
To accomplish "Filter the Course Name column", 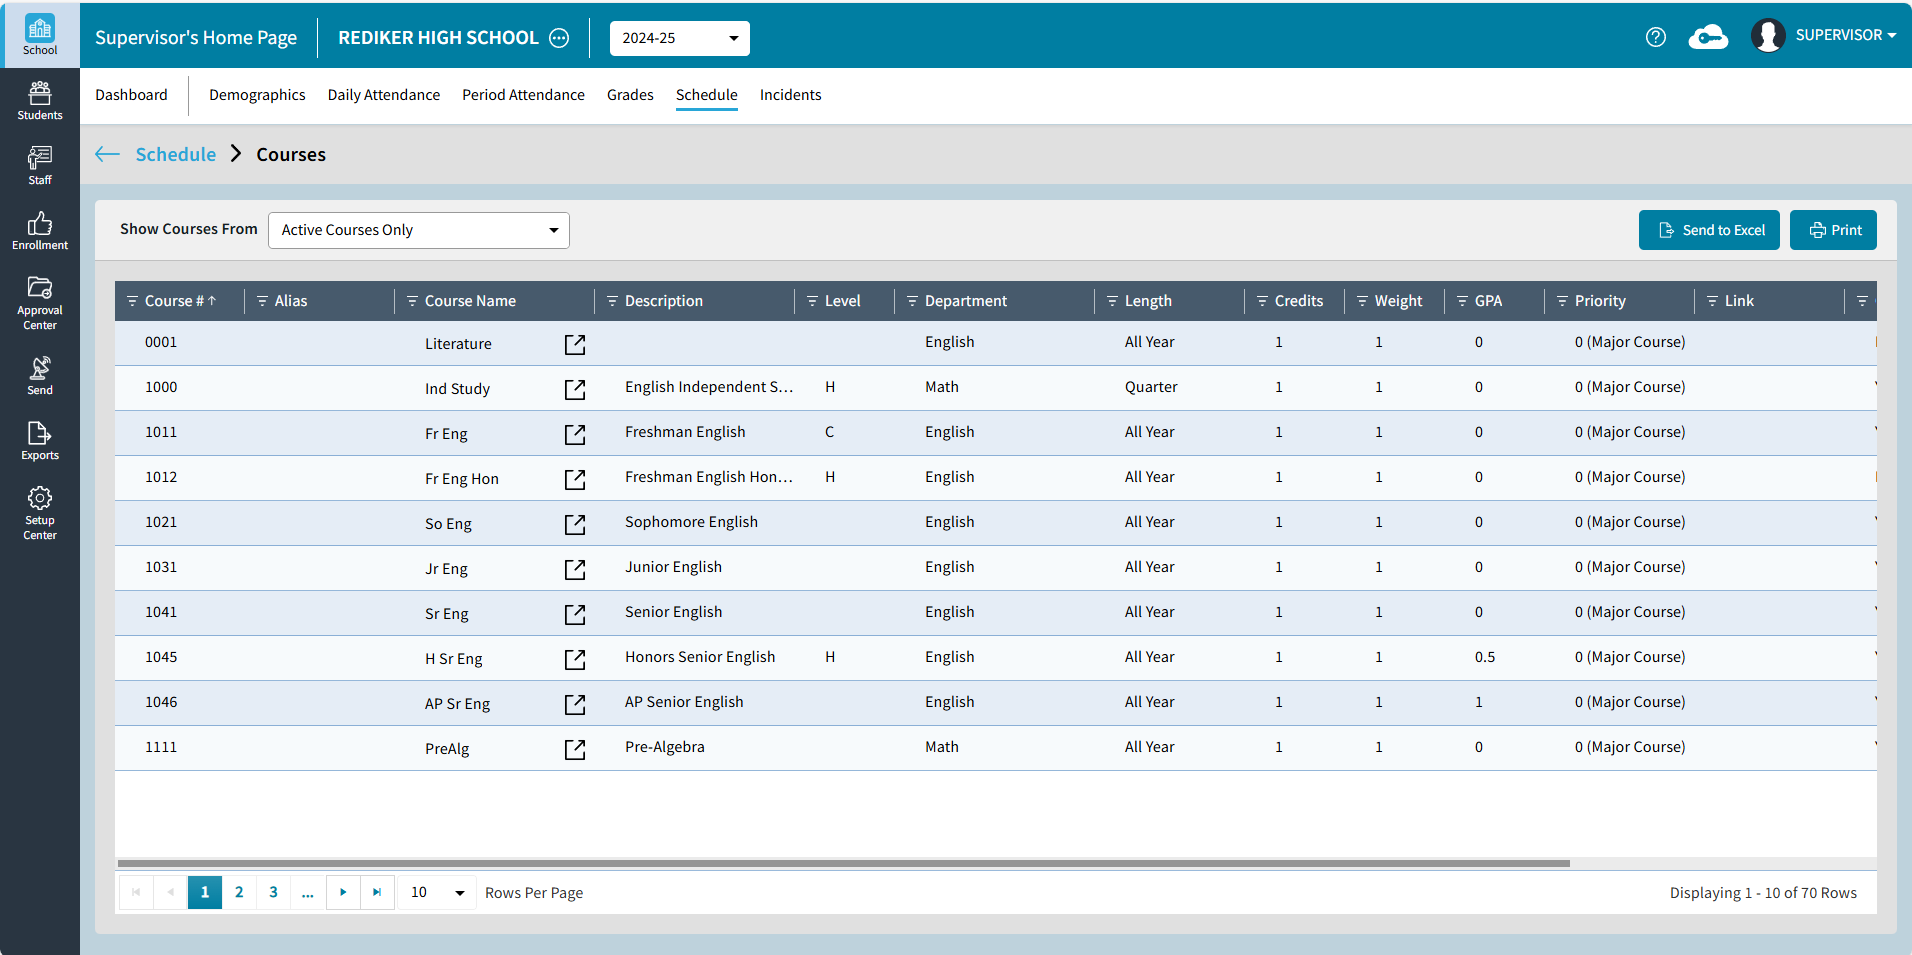I will [x=412, y=301].
